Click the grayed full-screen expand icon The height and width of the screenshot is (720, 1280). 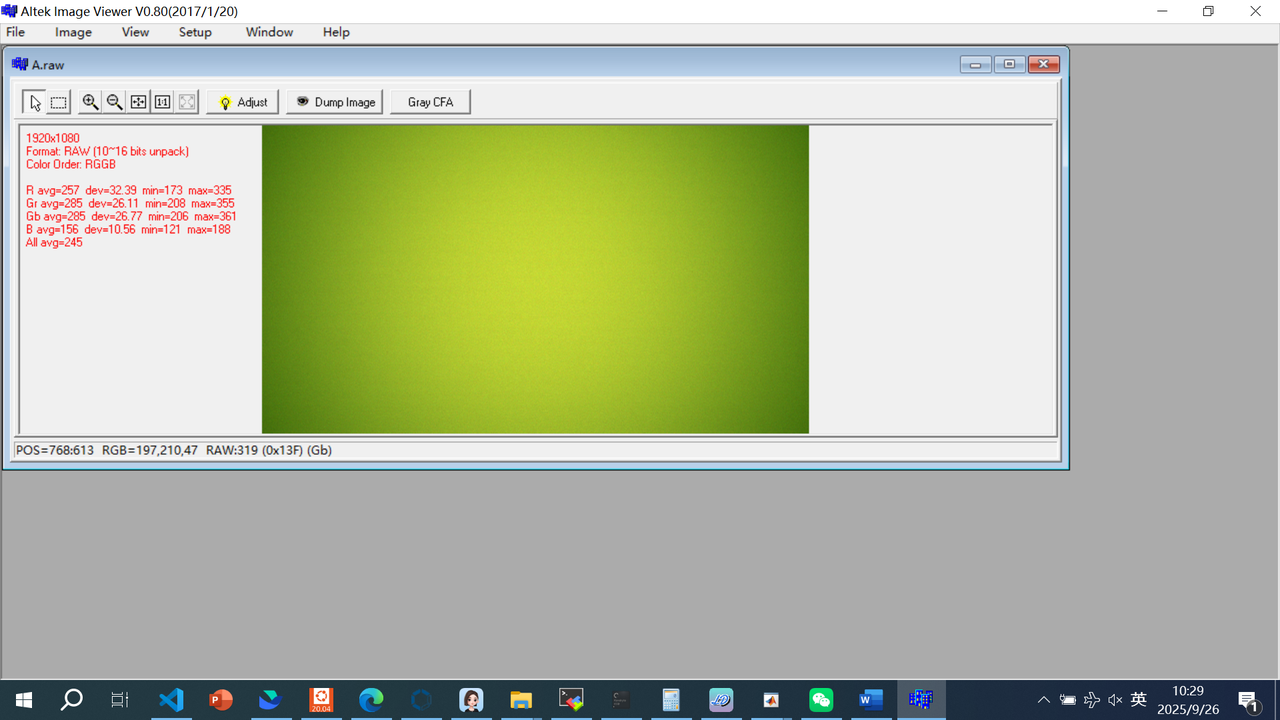coord(186,102)
